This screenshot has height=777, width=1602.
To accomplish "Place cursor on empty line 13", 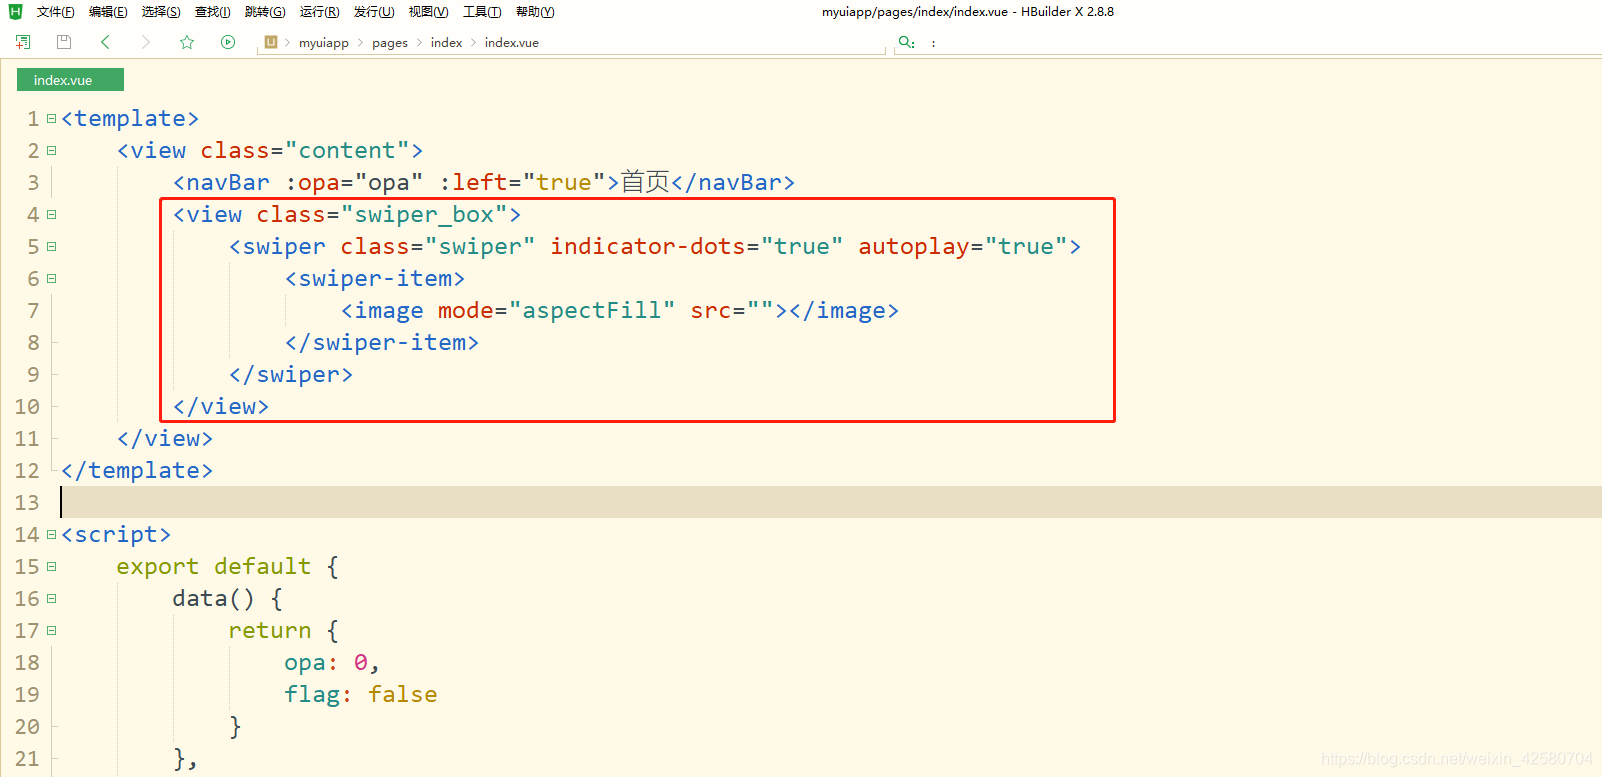I will pos(830,502).
